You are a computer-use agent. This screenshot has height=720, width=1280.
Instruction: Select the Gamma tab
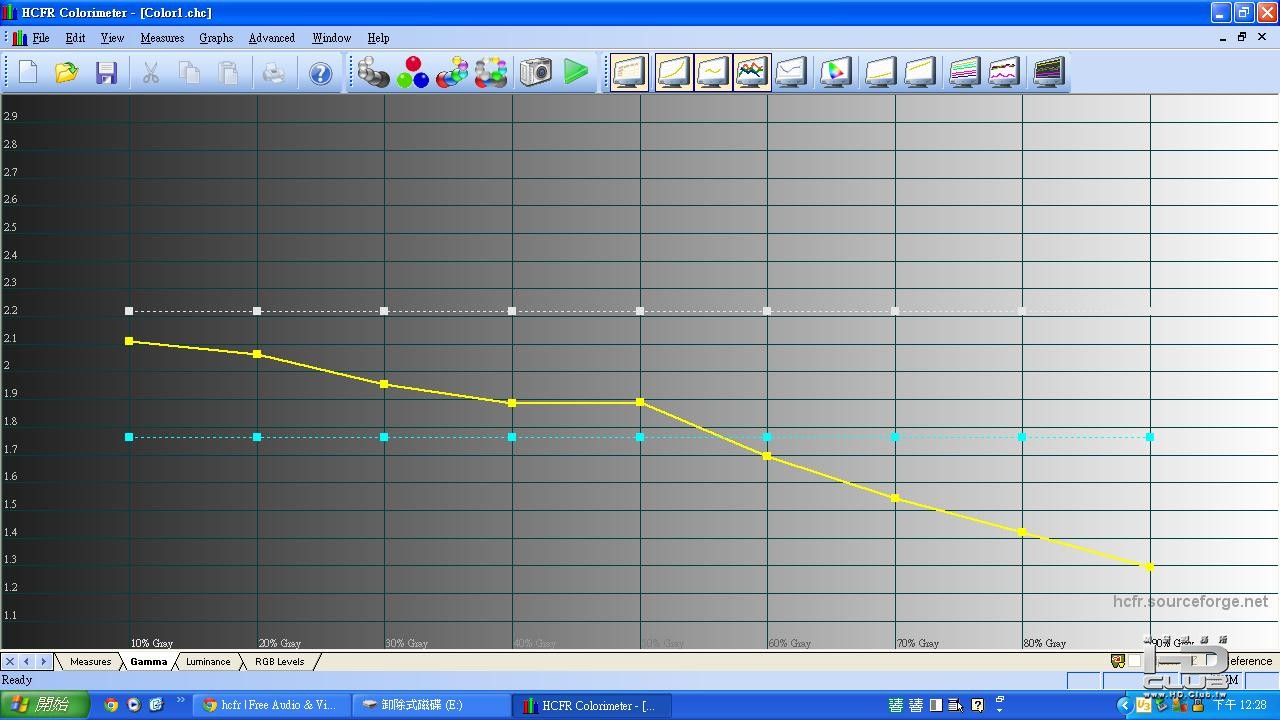point(148,661)
